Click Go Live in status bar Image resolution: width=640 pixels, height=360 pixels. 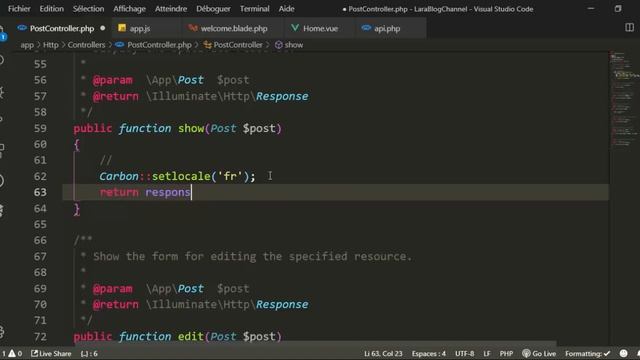click(x=539, y=353)
